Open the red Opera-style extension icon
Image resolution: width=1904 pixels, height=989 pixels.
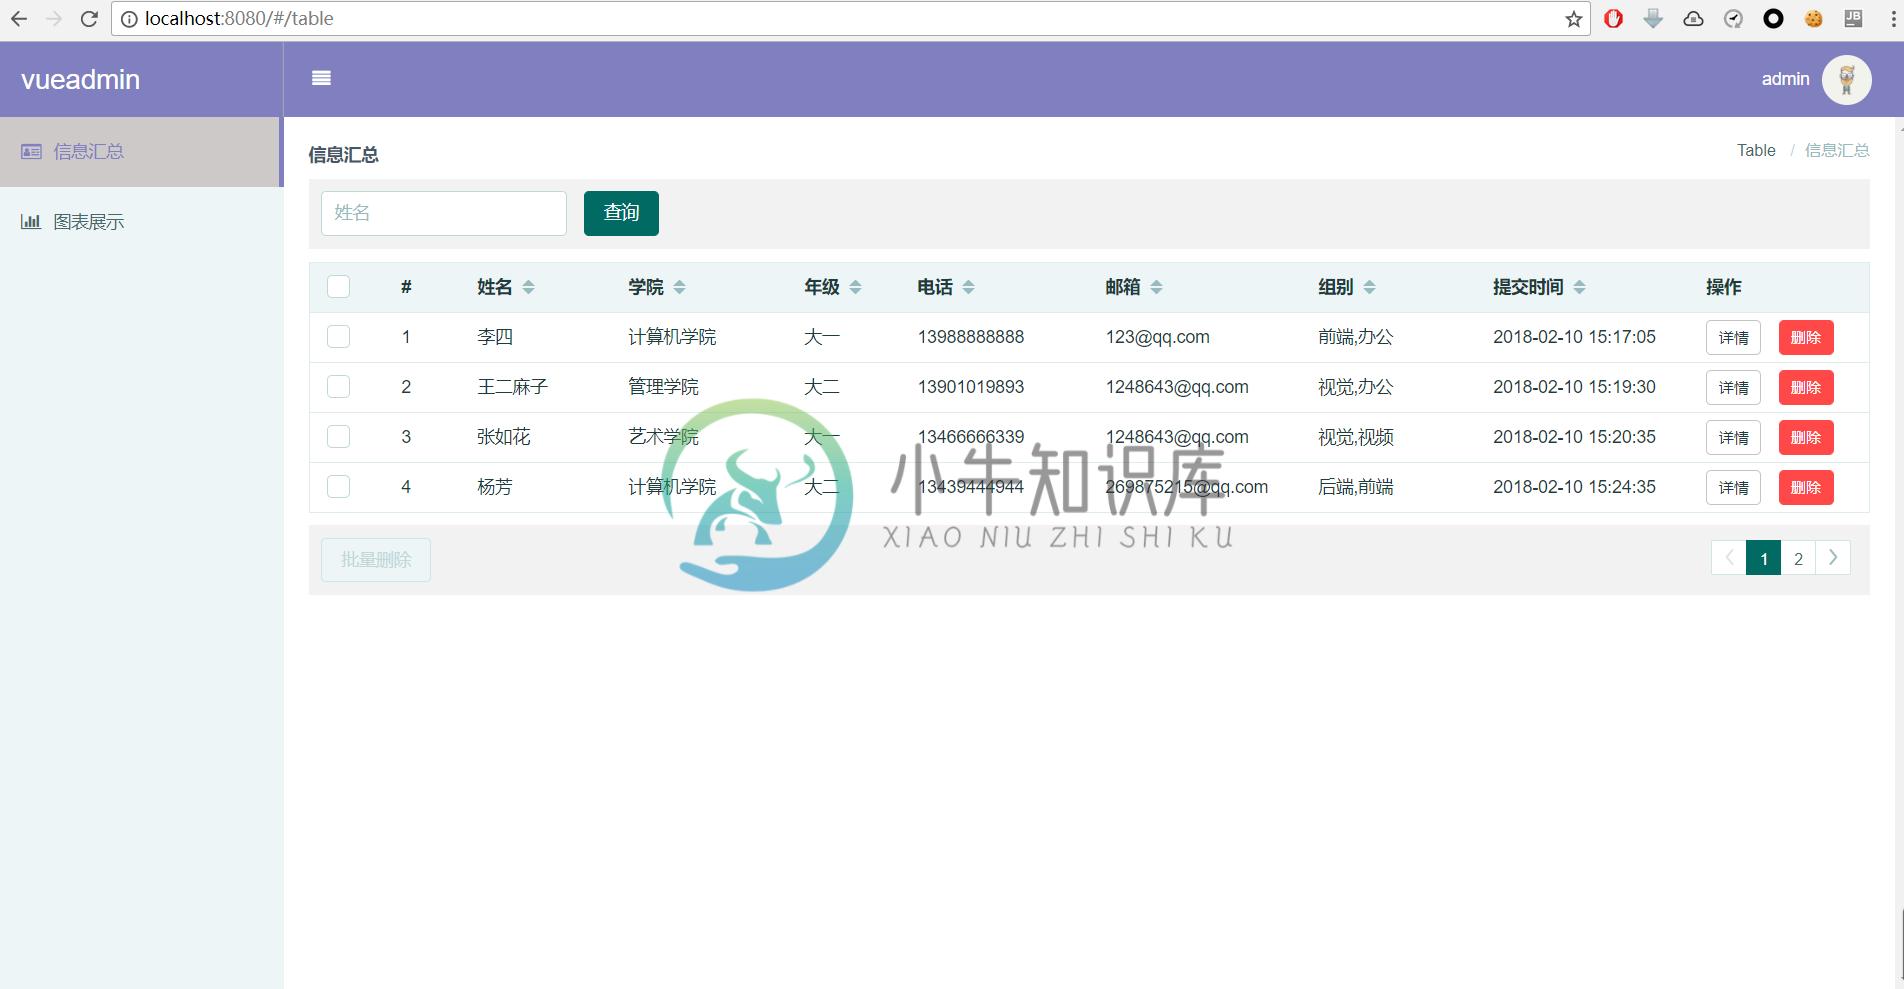click(x=1613, y=19)
